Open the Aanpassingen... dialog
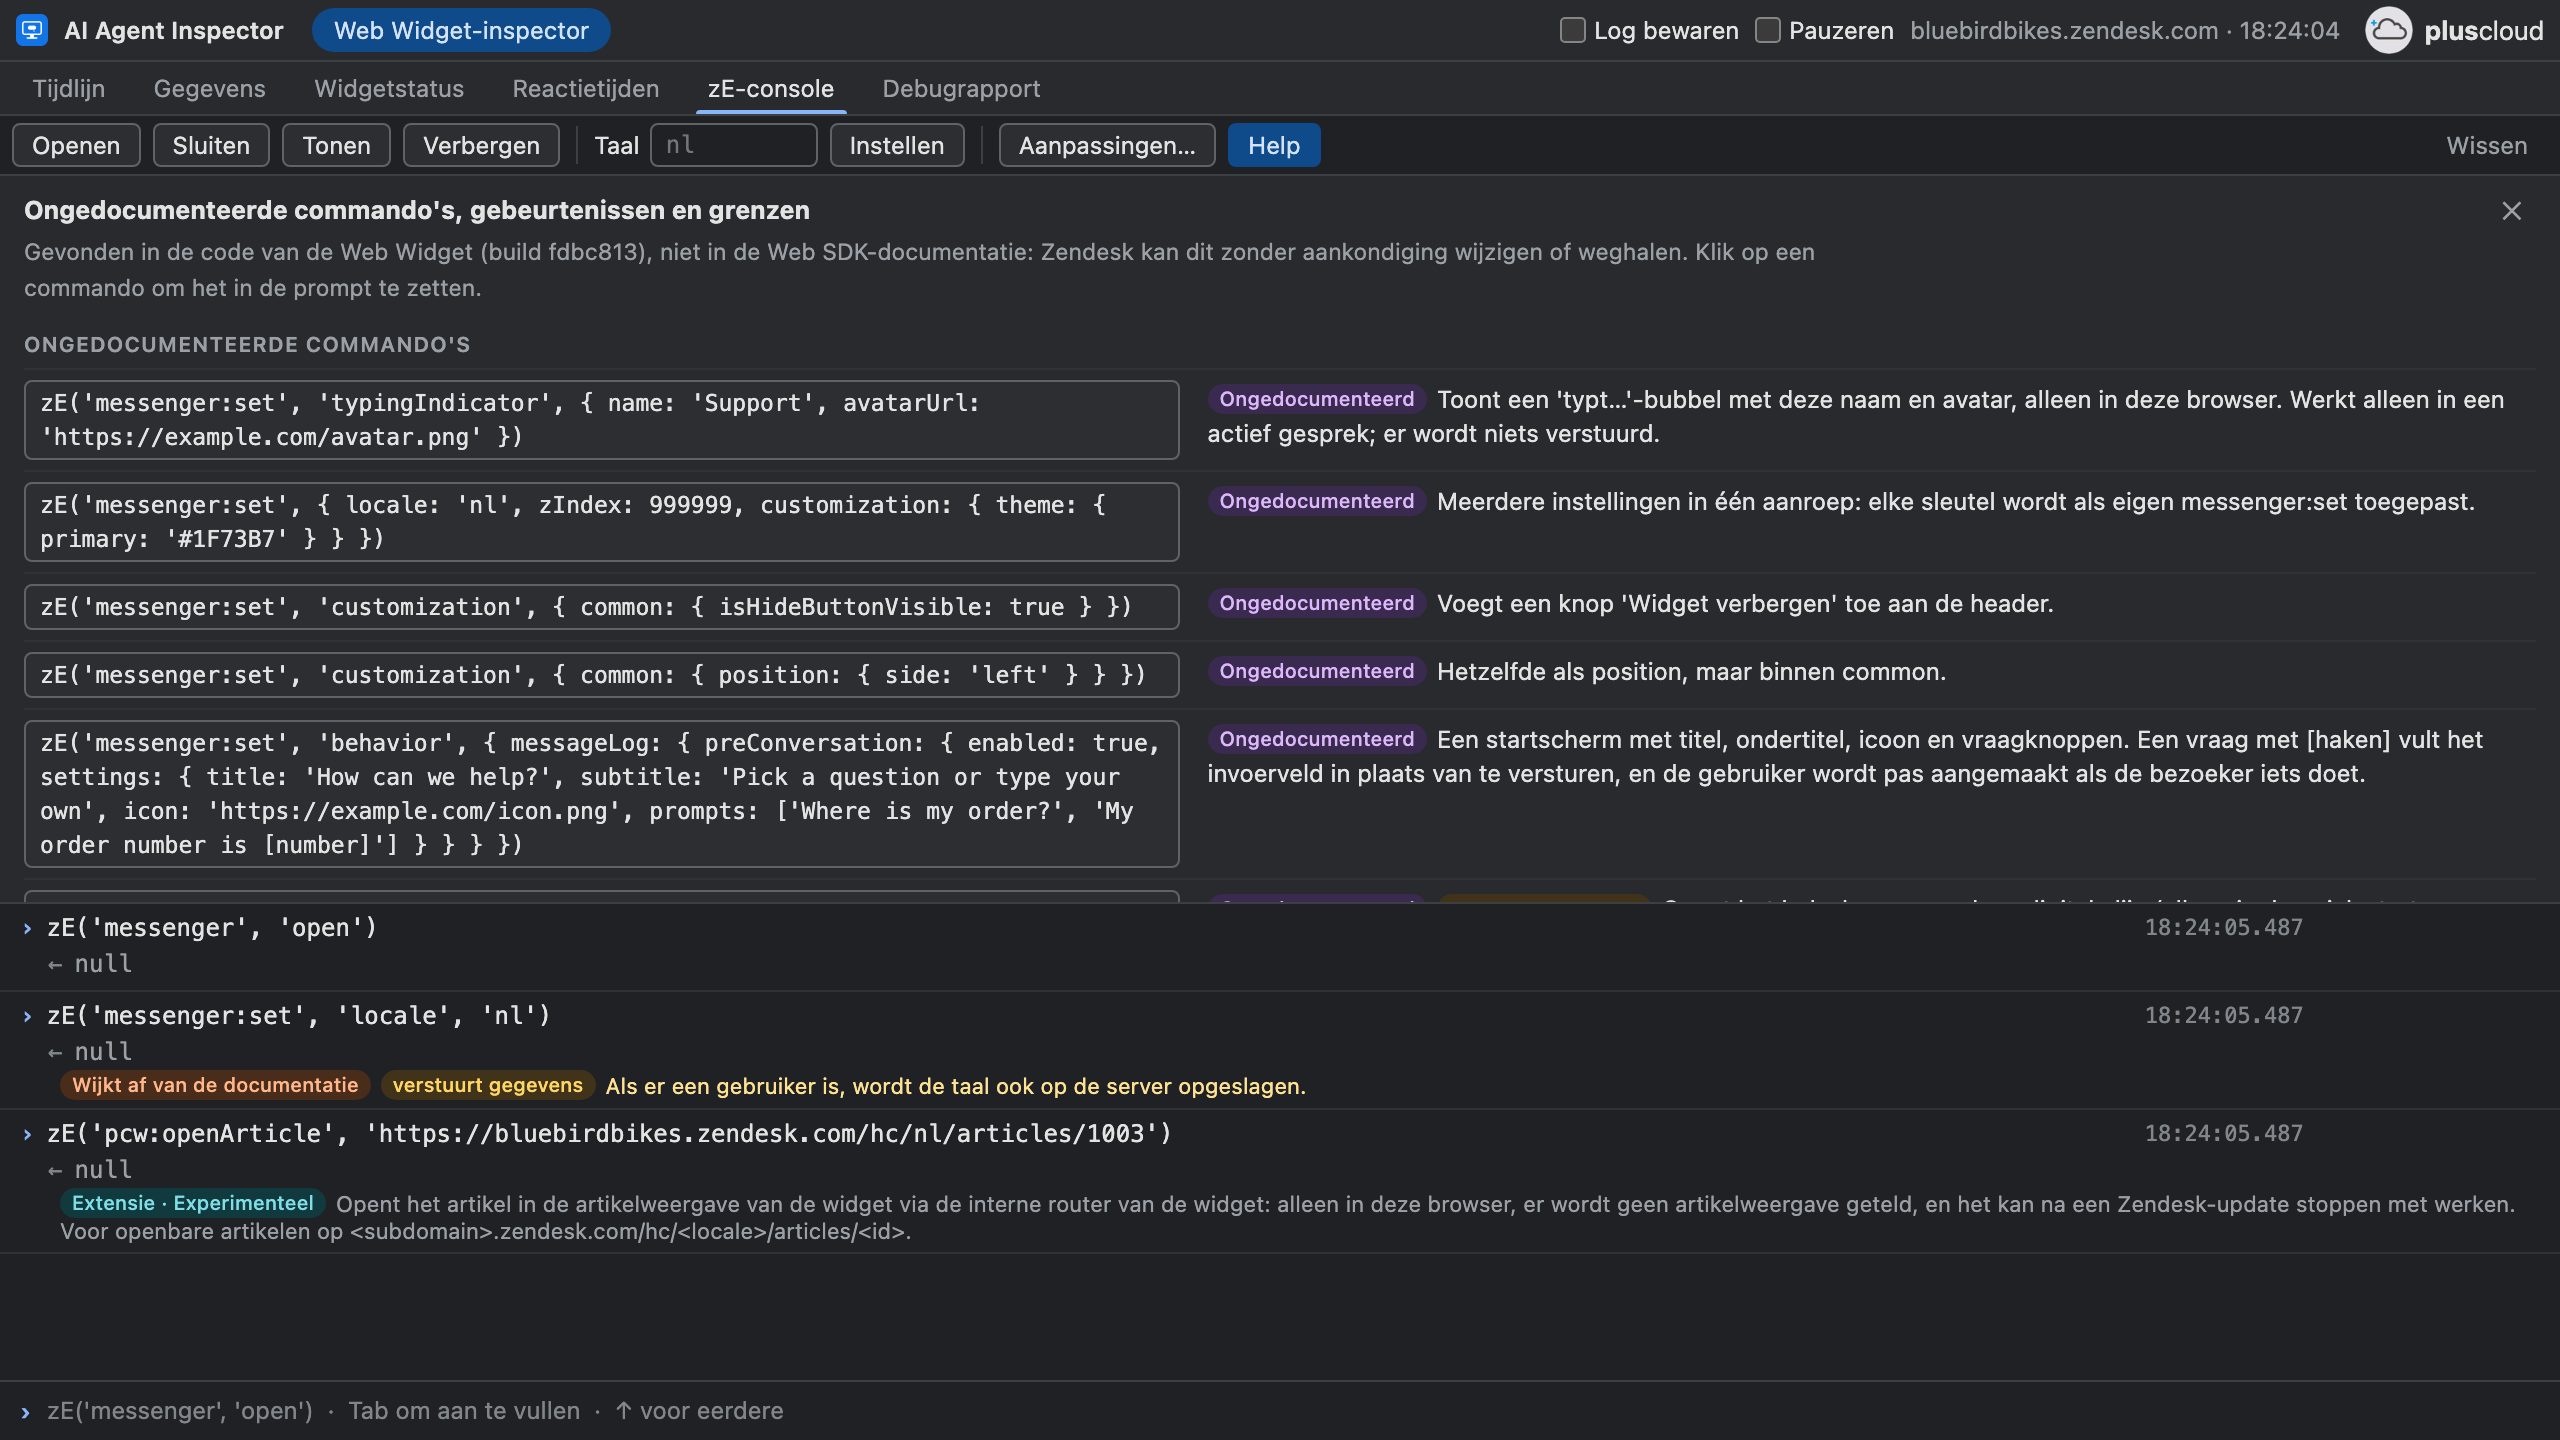 (x=1107, y=145)
